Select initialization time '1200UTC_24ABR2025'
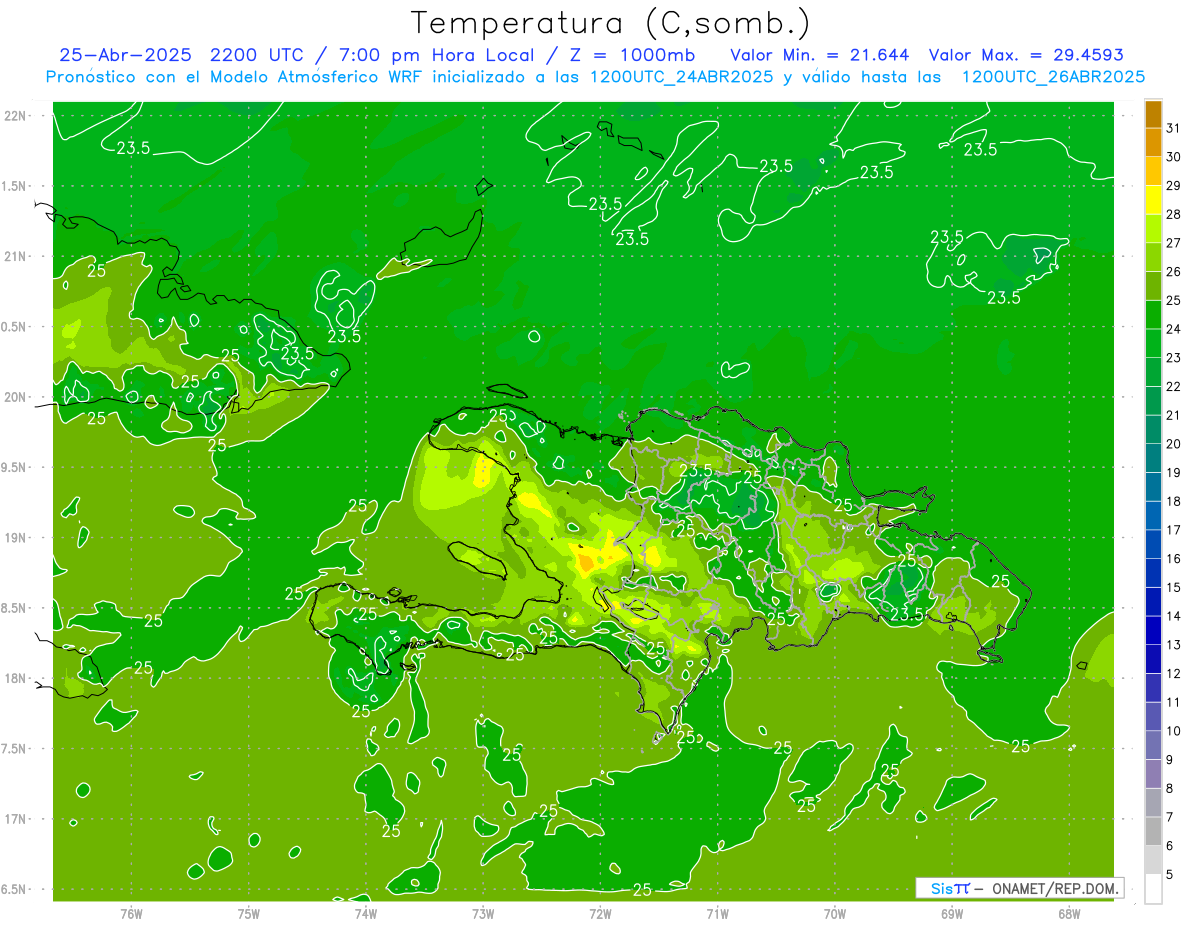Image resolution: width=1200 pixels, height=927 pixels. click(682, 77)
